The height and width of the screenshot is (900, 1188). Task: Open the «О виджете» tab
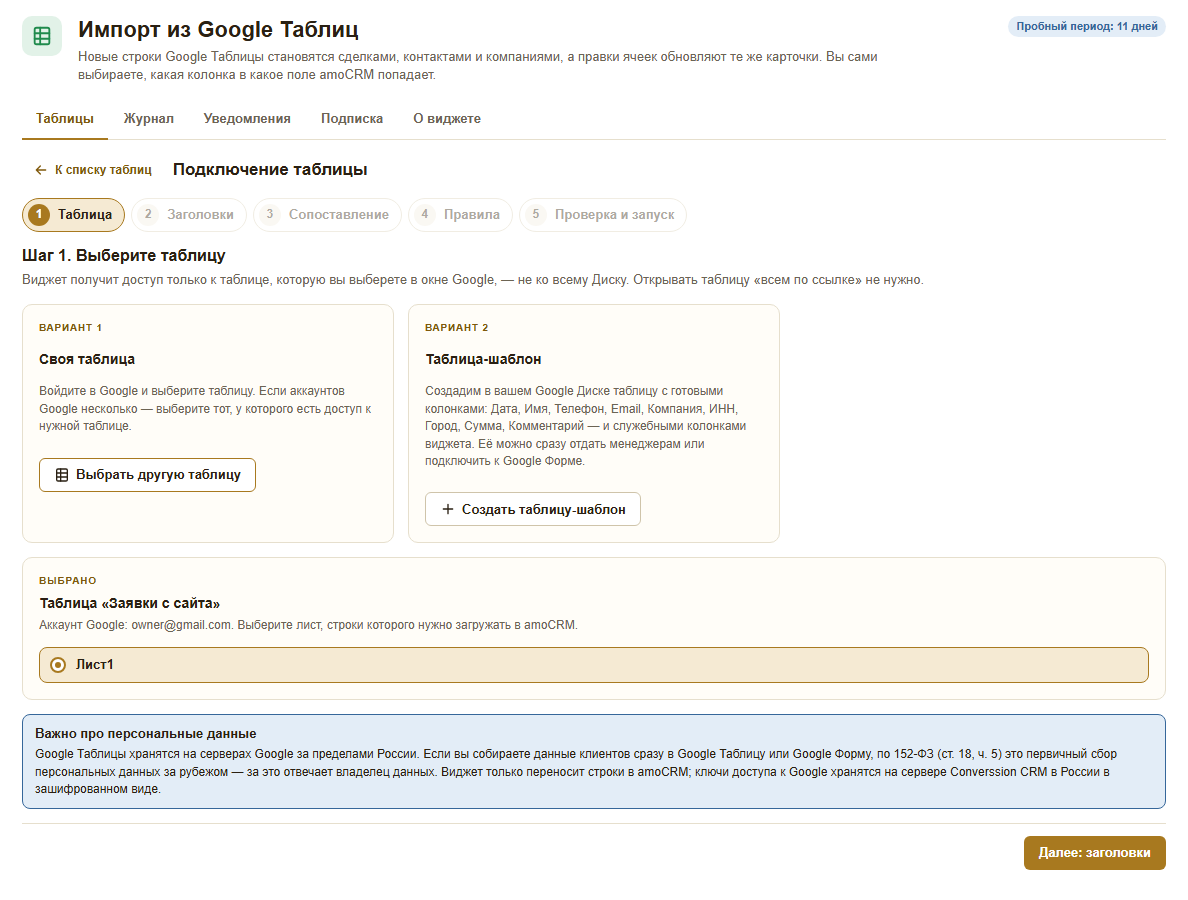447,119
